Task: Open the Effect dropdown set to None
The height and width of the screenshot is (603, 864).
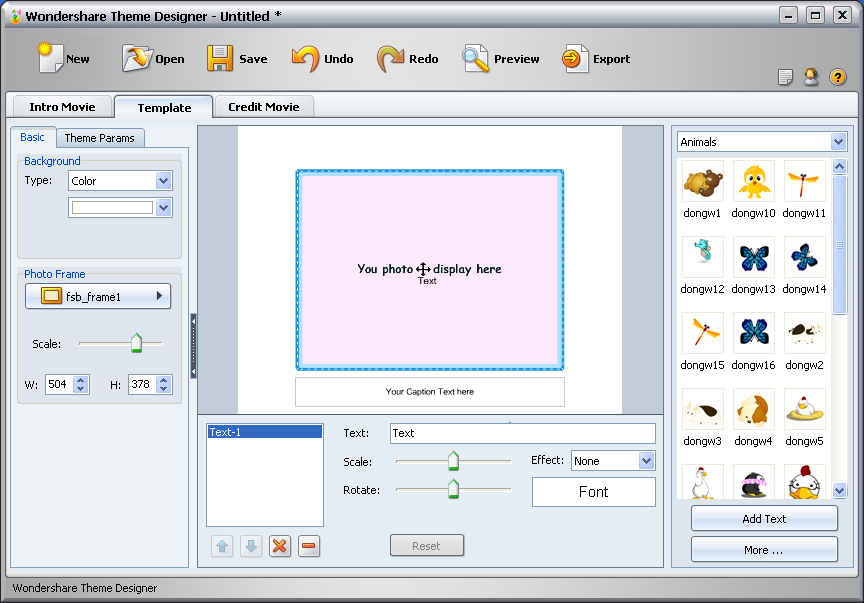Action: [646, 461]
